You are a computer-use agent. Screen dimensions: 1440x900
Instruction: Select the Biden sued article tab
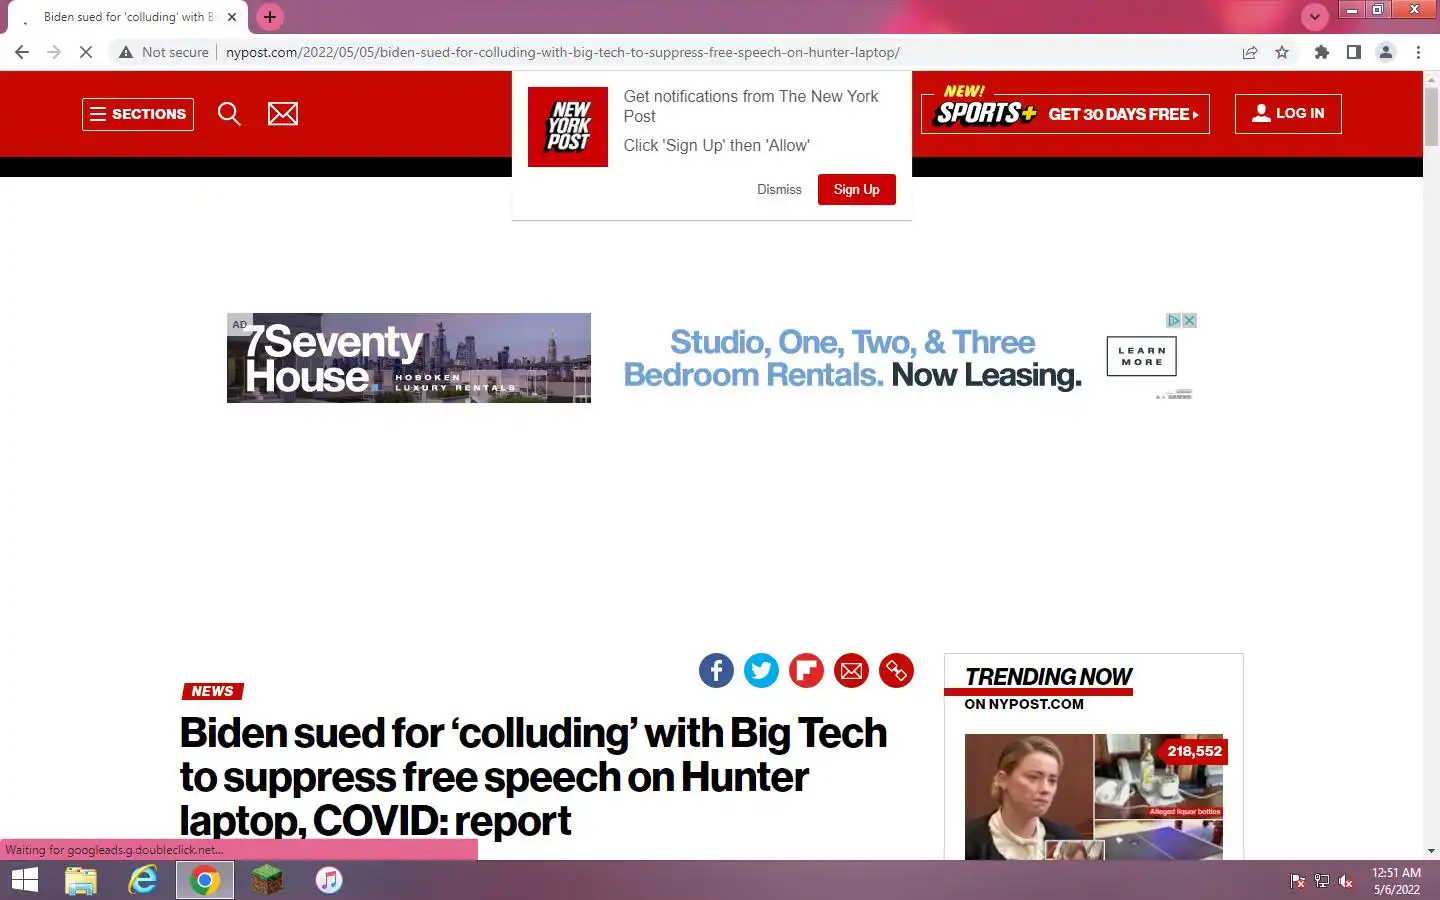point(128,17)
